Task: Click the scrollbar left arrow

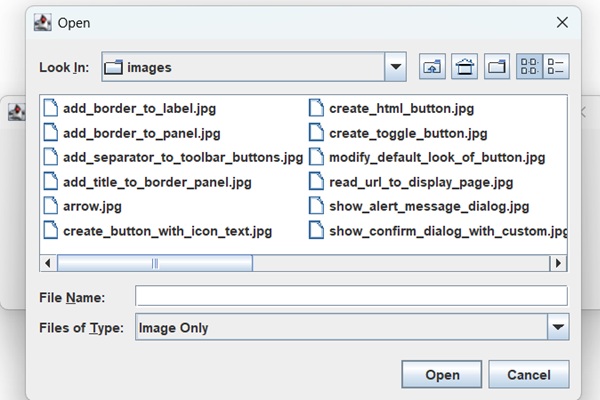Action: [x=48, y=263]
